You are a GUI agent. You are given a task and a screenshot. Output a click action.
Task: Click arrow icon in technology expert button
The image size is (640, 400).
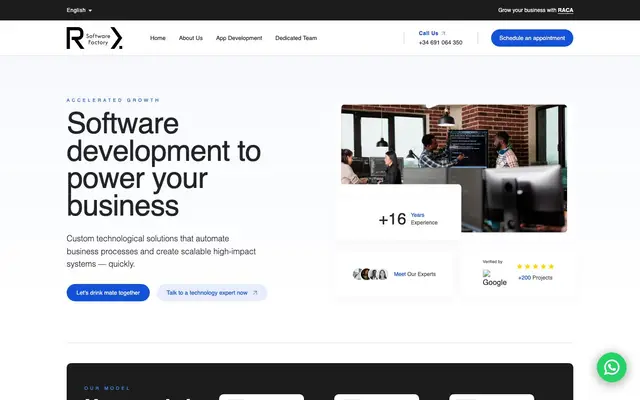(255, 293)
